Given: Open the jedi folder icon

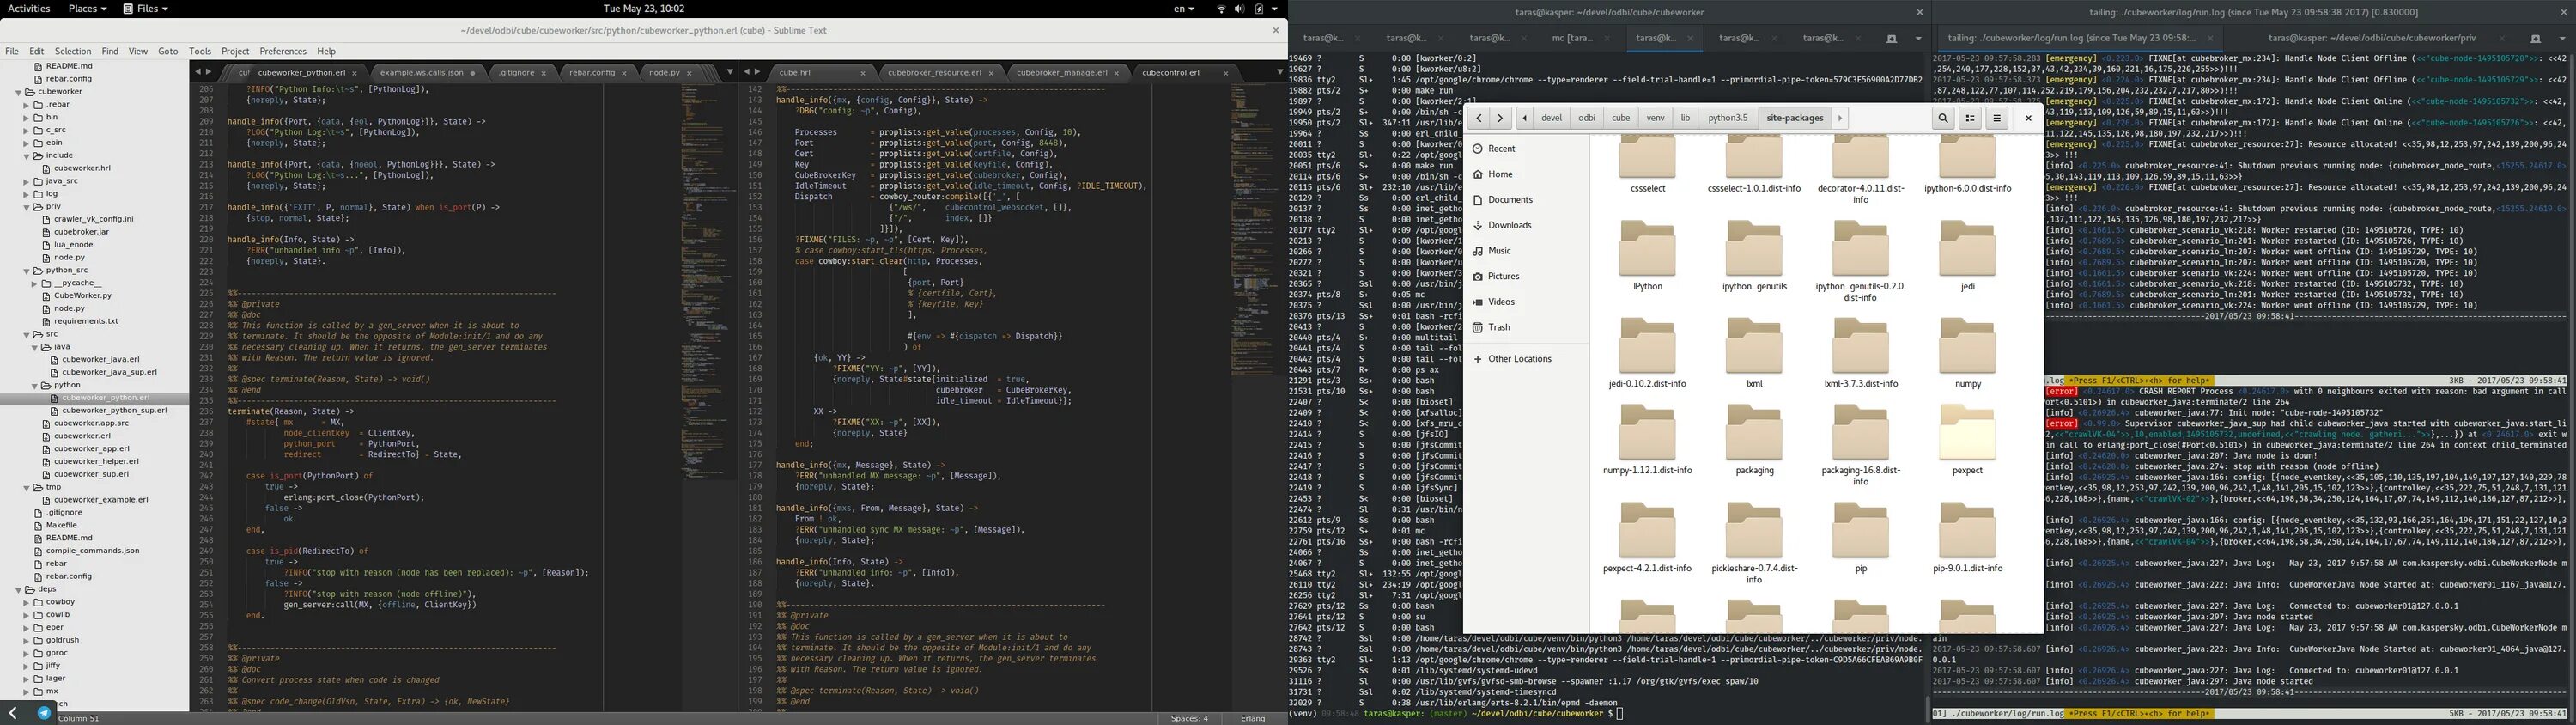Looking at the screenshot, I should point(1967,249).
